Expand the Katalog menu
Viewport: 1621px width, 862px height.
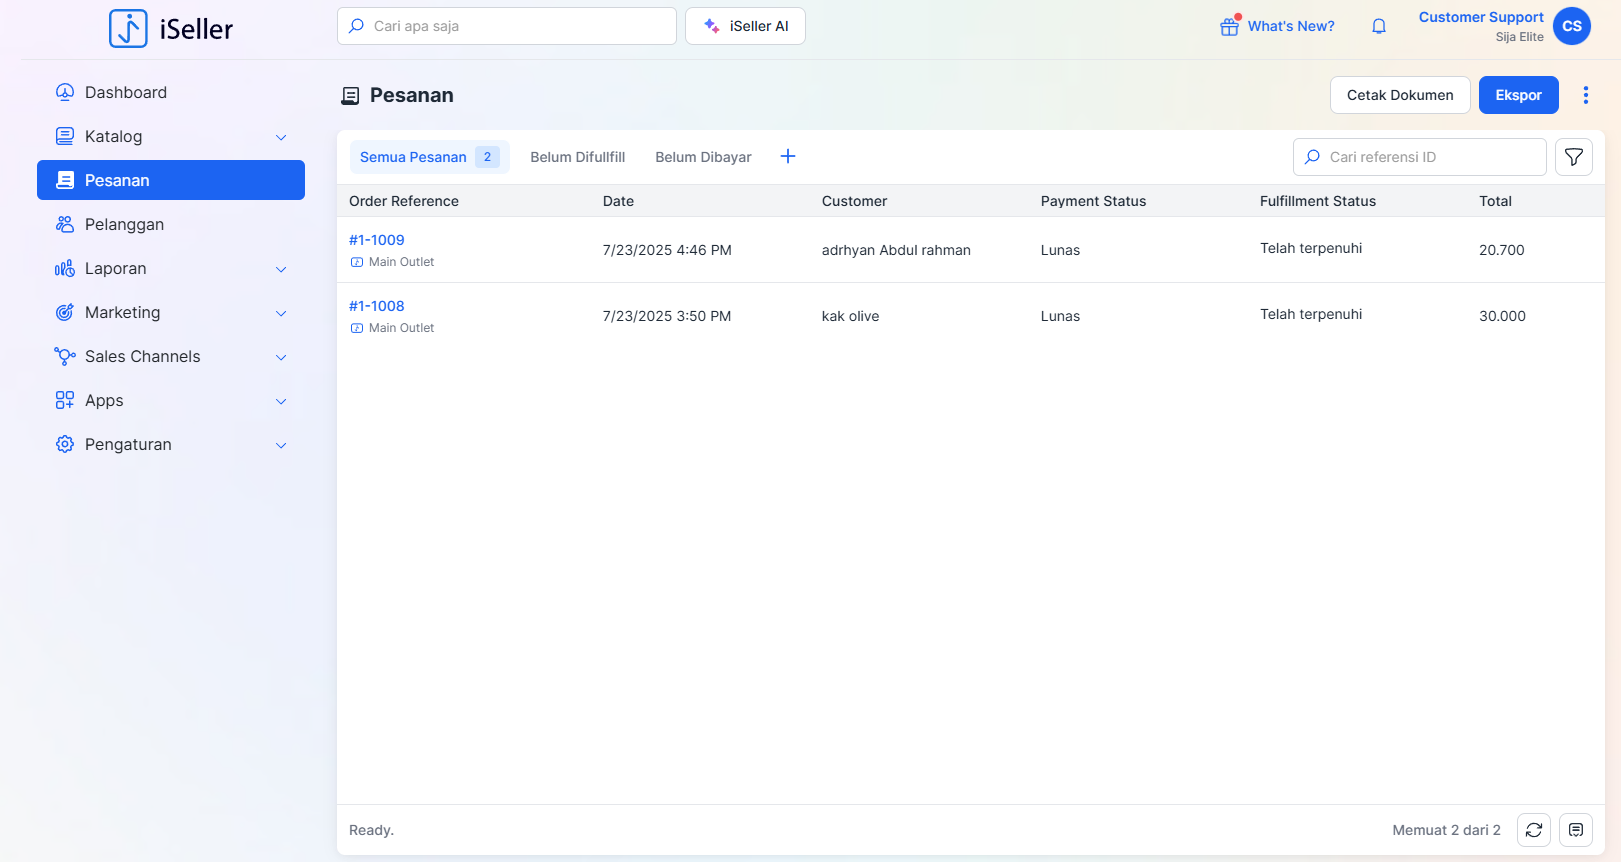170,137
